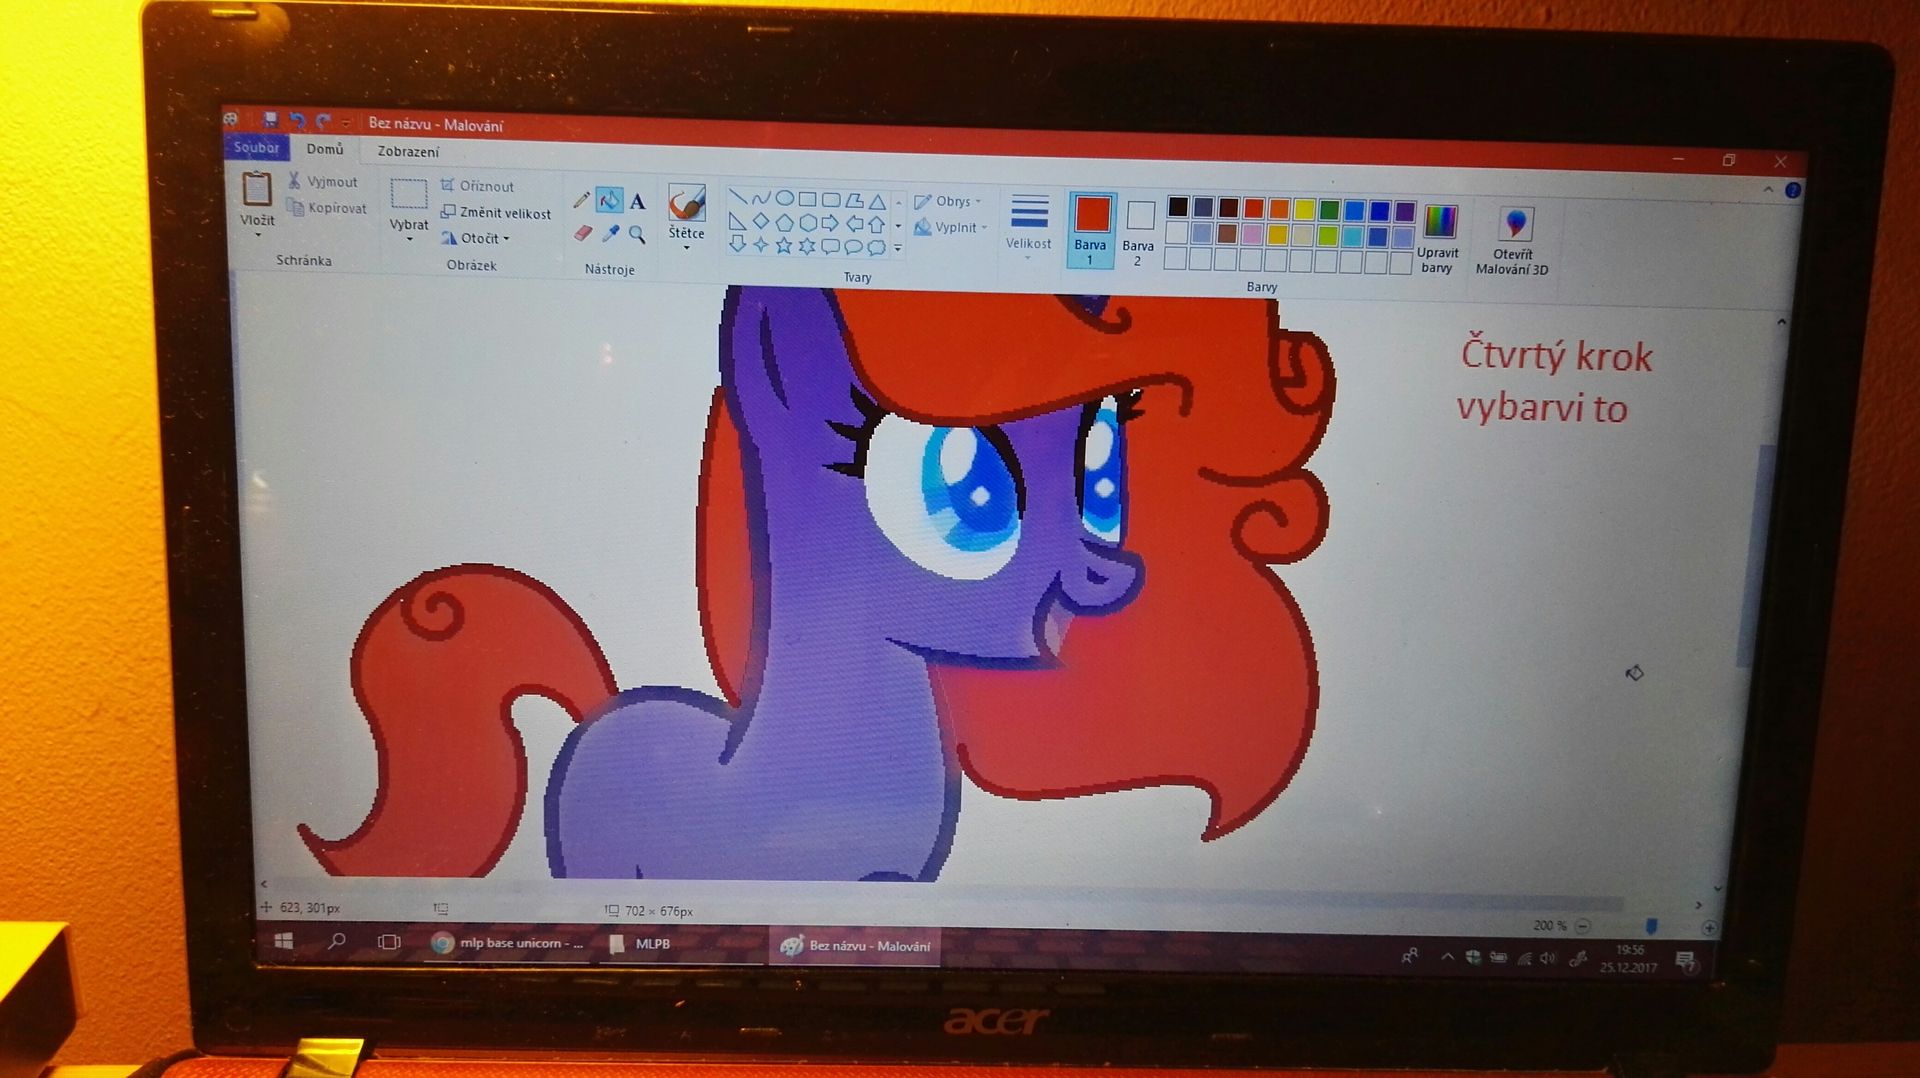Click the Save icon in title bar
This screenshot has width=1920, height=1078.
(270, 120)
